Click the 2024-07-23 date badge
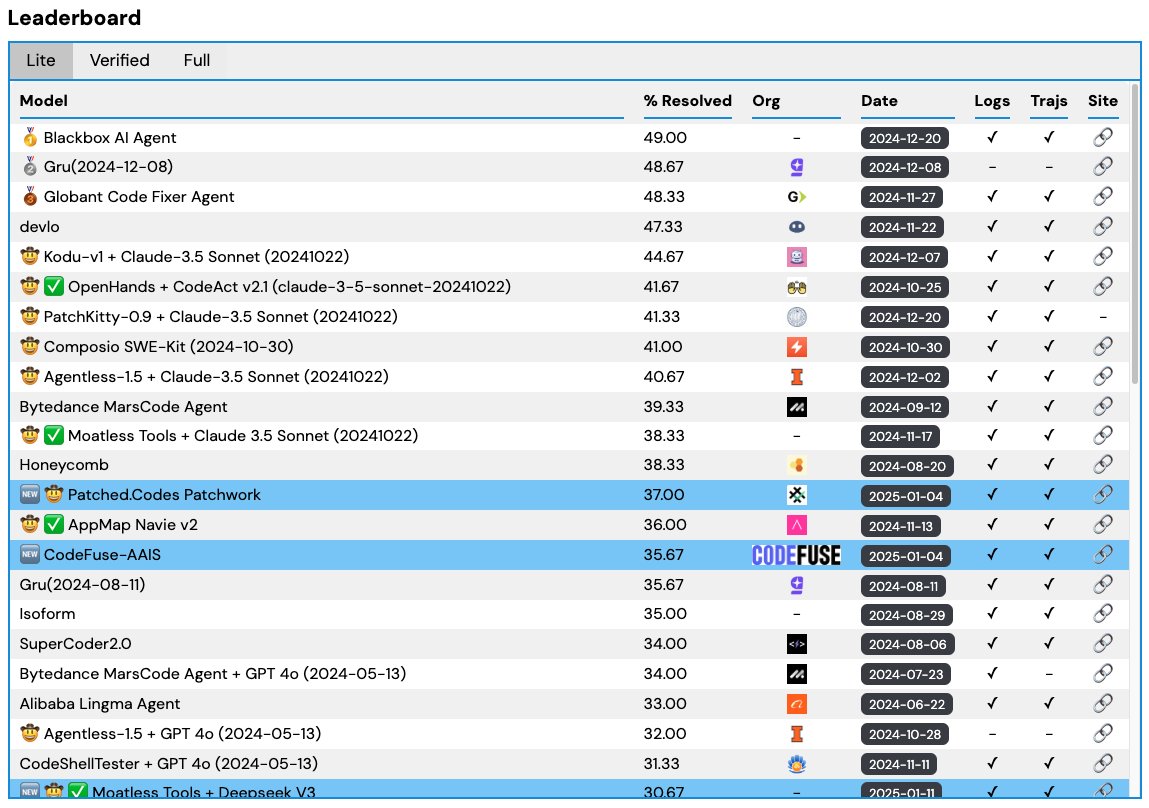Screen dimensions: 1149x808 pos(905,674)
